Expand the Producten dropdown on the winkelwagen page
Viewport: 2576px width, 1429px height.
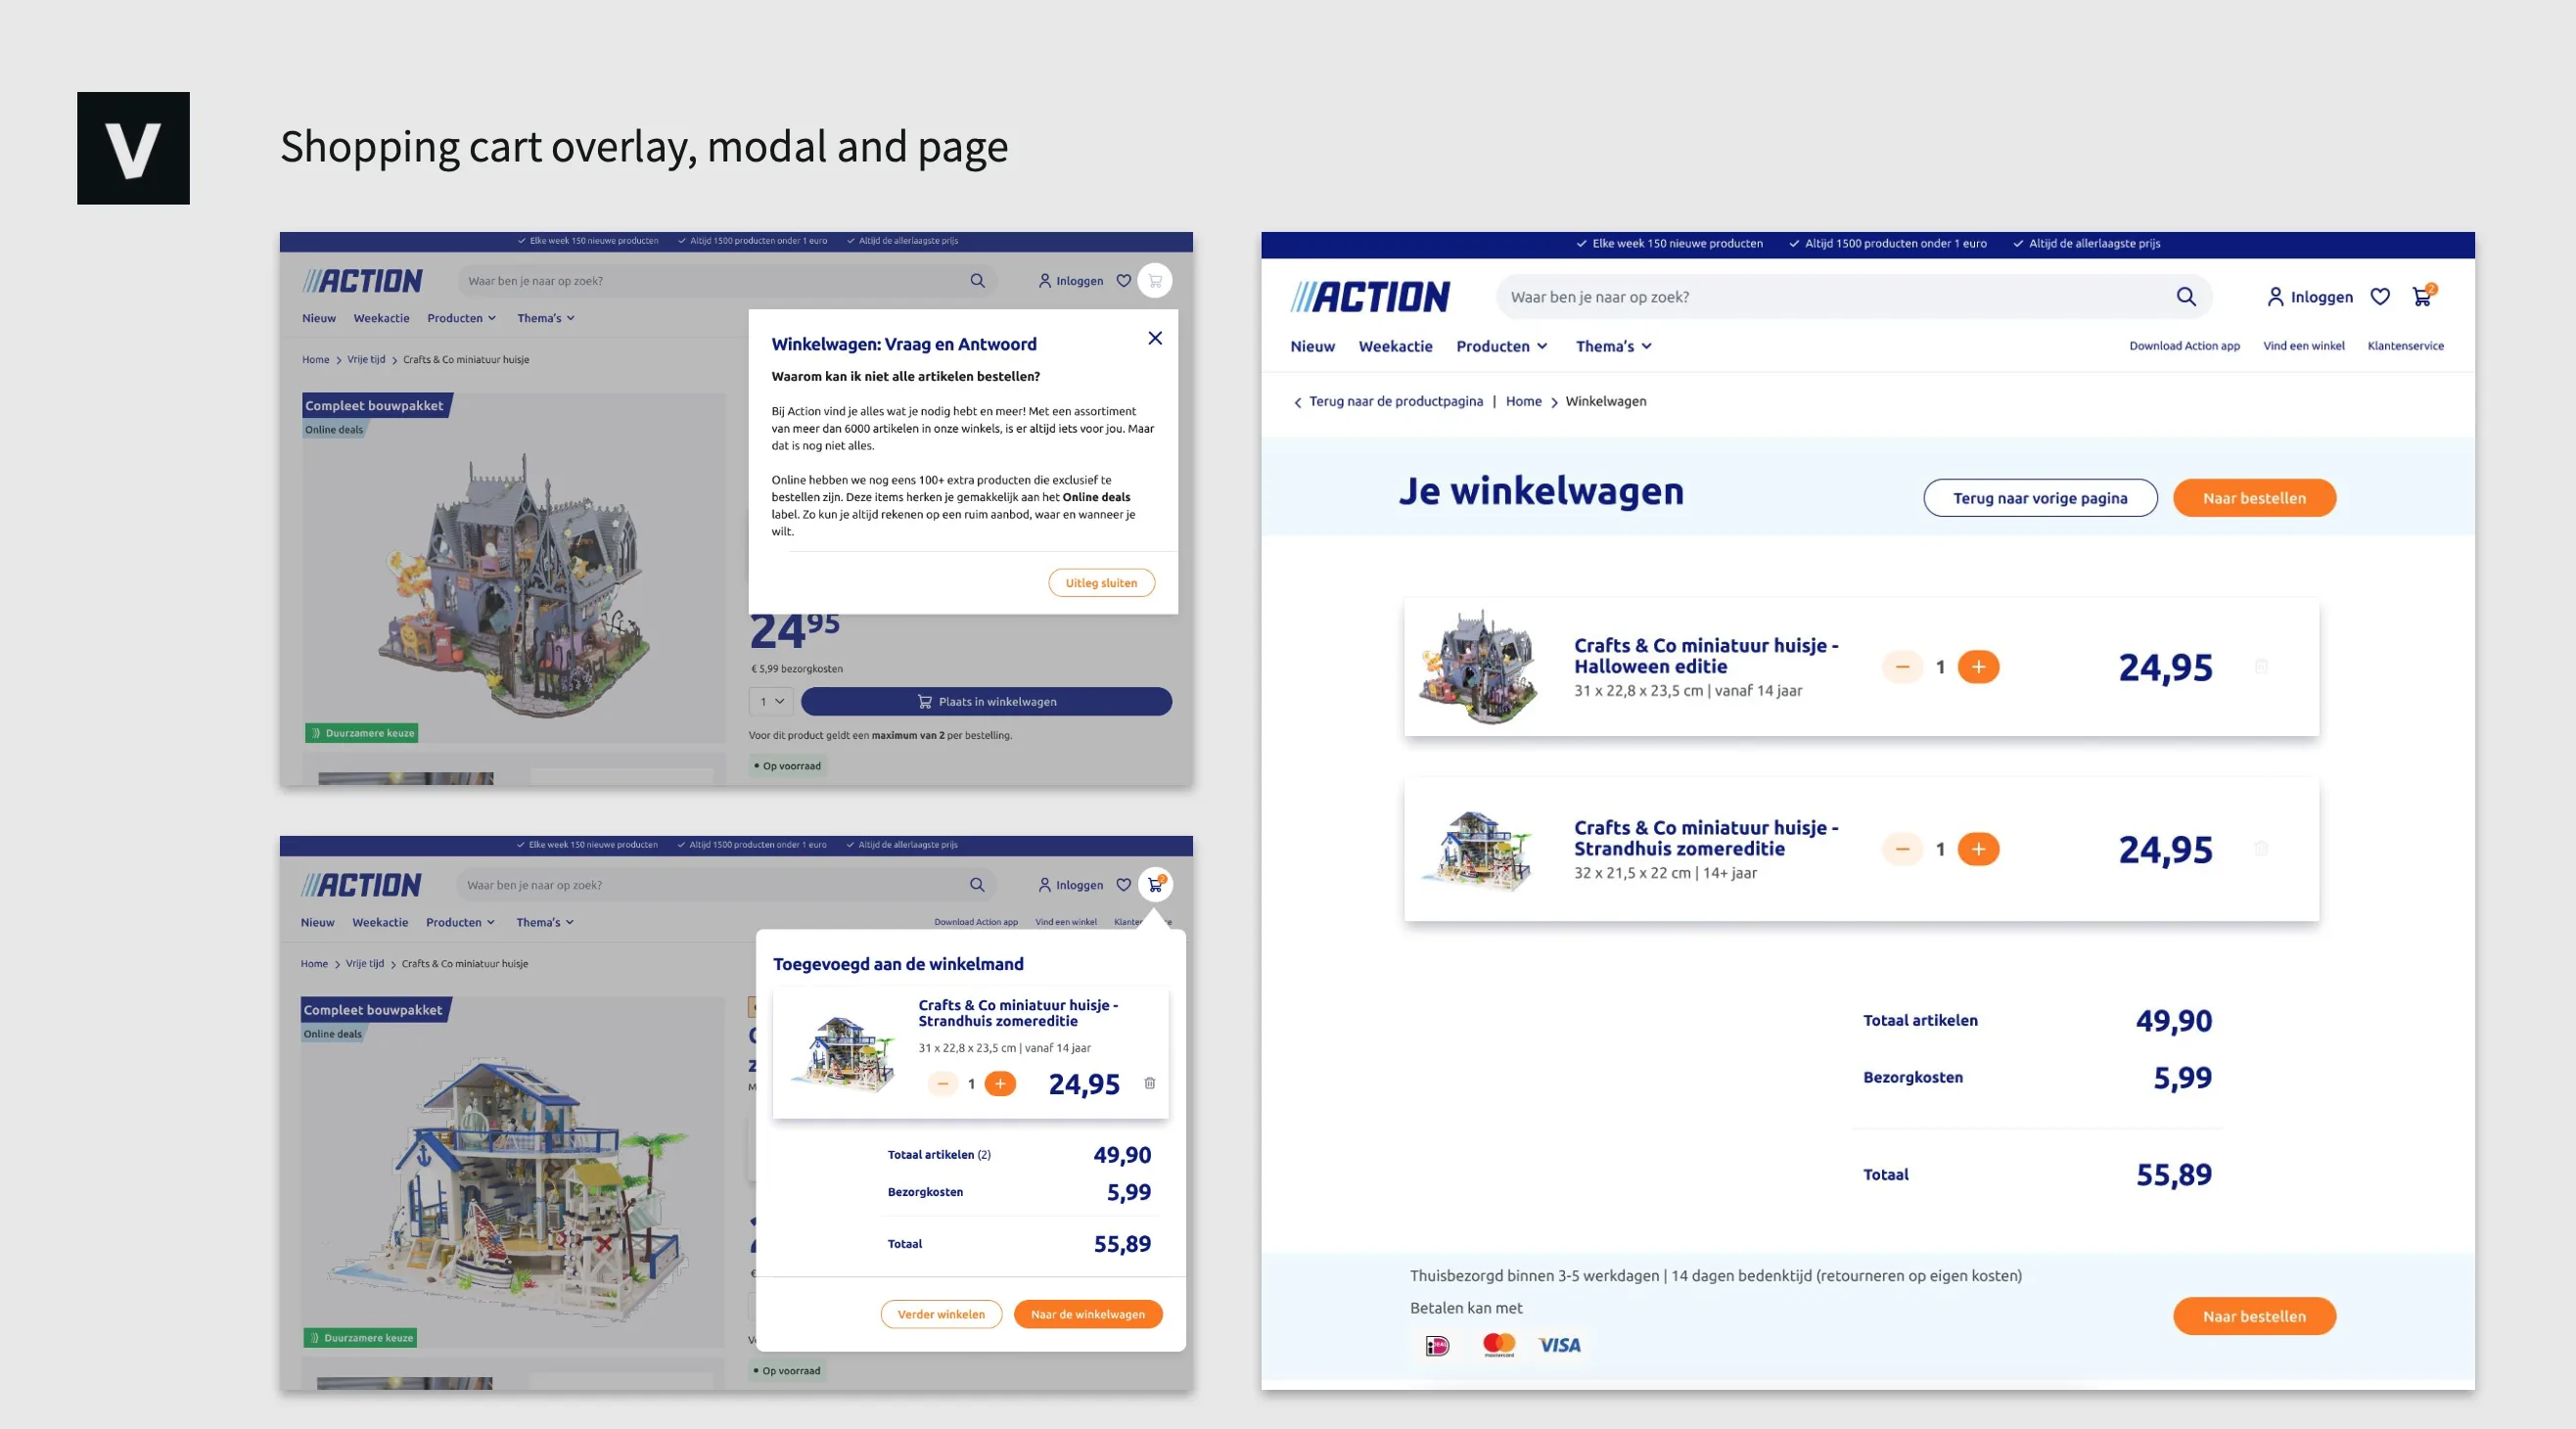1502,346
